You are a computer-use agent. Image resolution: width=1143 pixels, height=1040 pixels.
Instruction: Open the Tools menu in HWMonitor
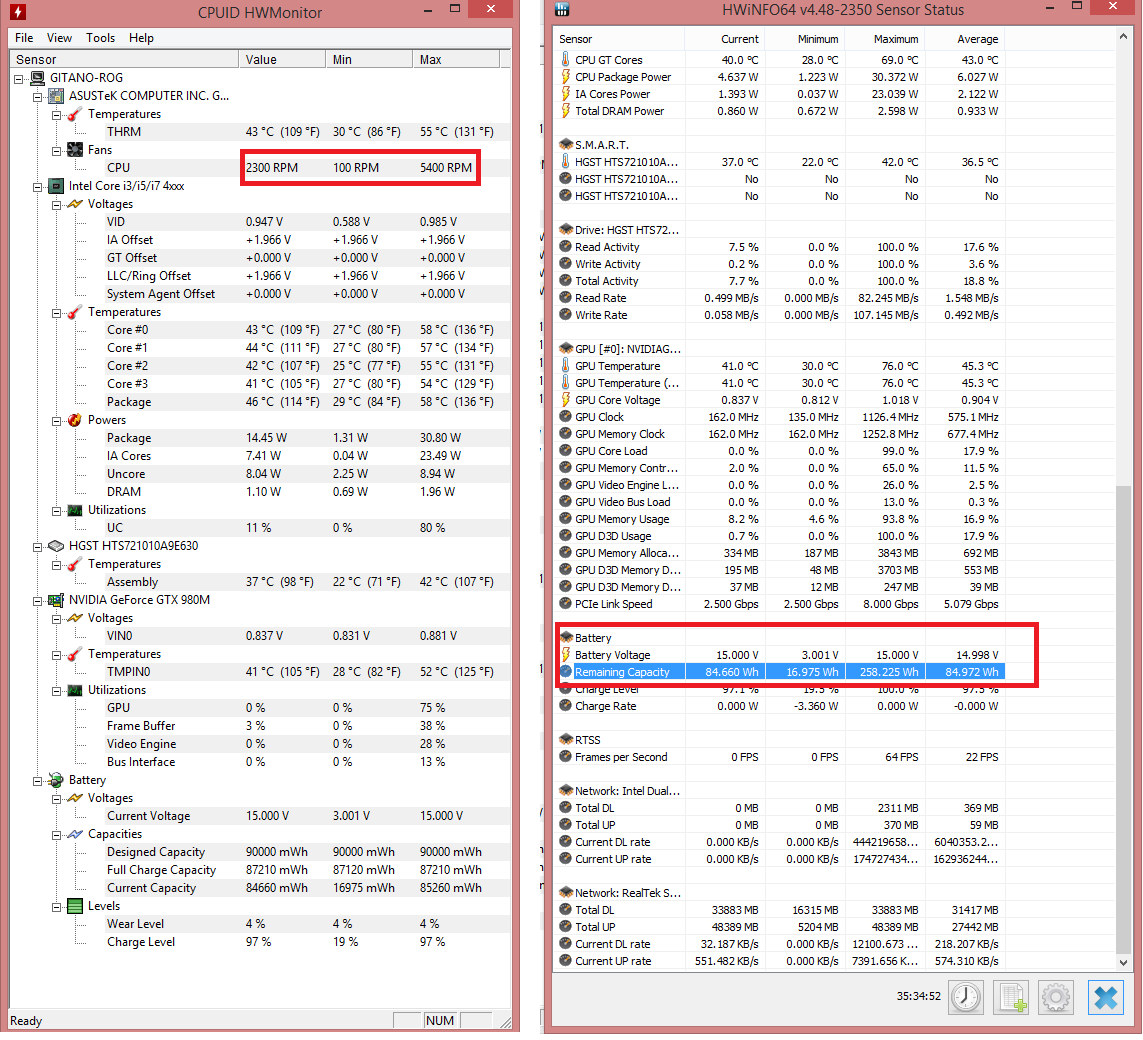(100, 38)
